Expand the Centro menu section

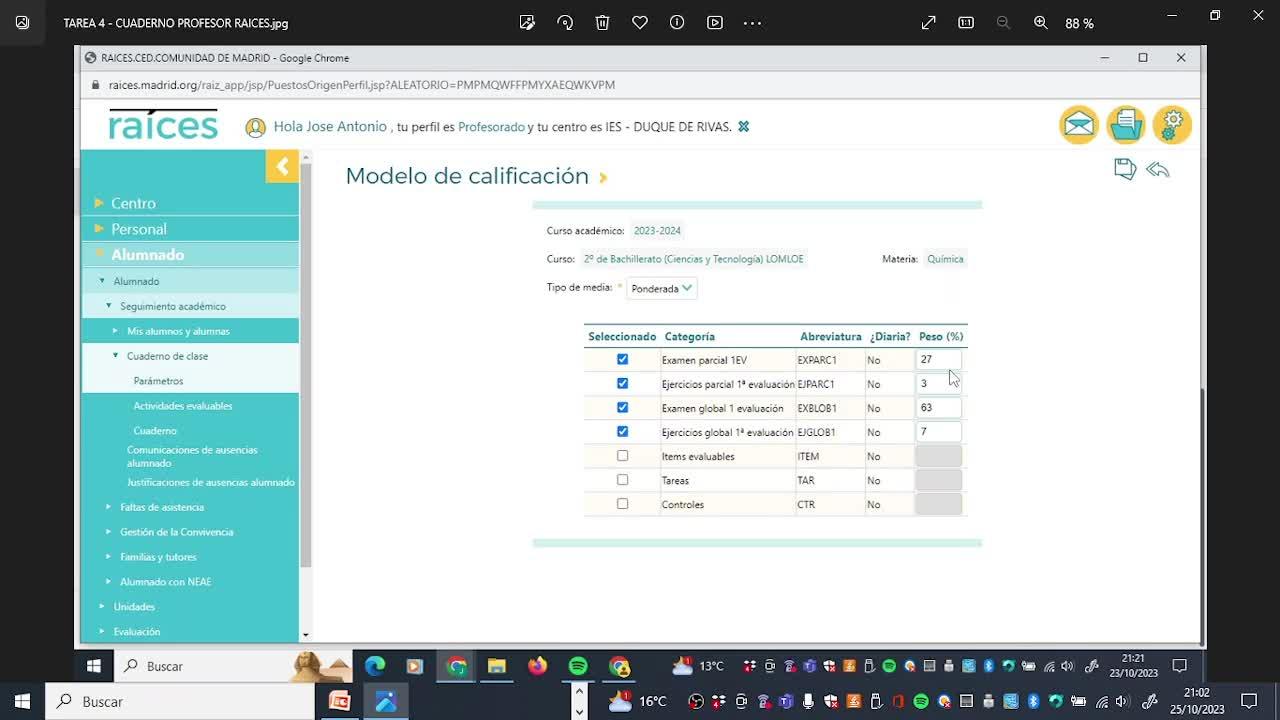133,203
